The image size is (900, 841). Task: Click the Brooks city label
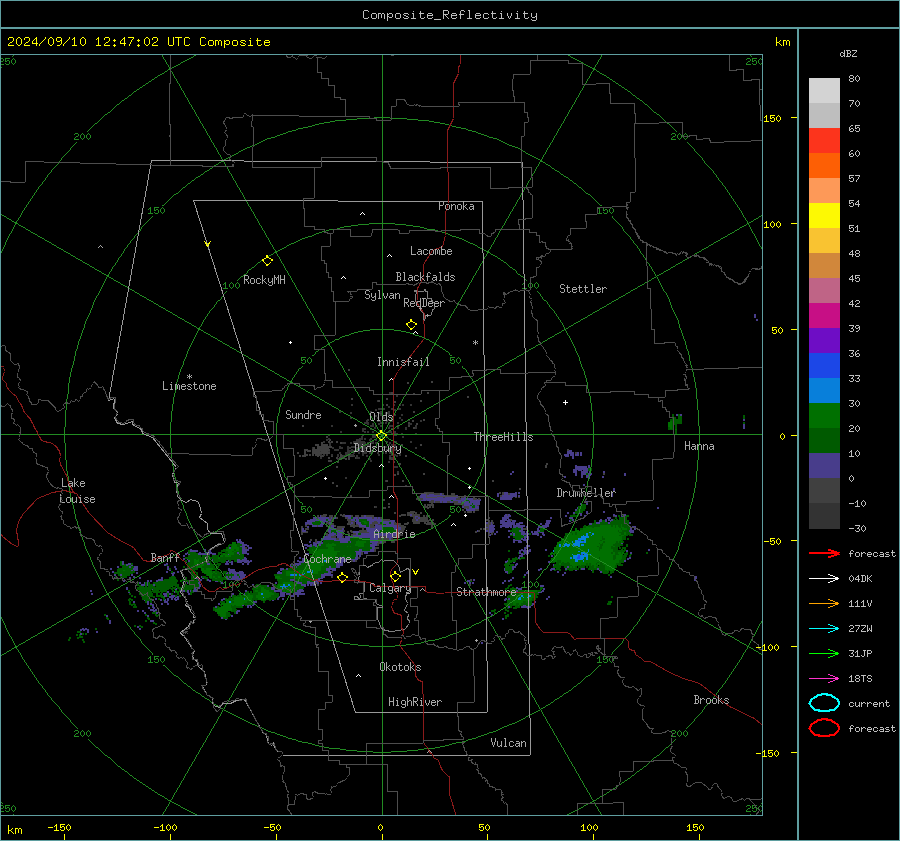point(711,700)
